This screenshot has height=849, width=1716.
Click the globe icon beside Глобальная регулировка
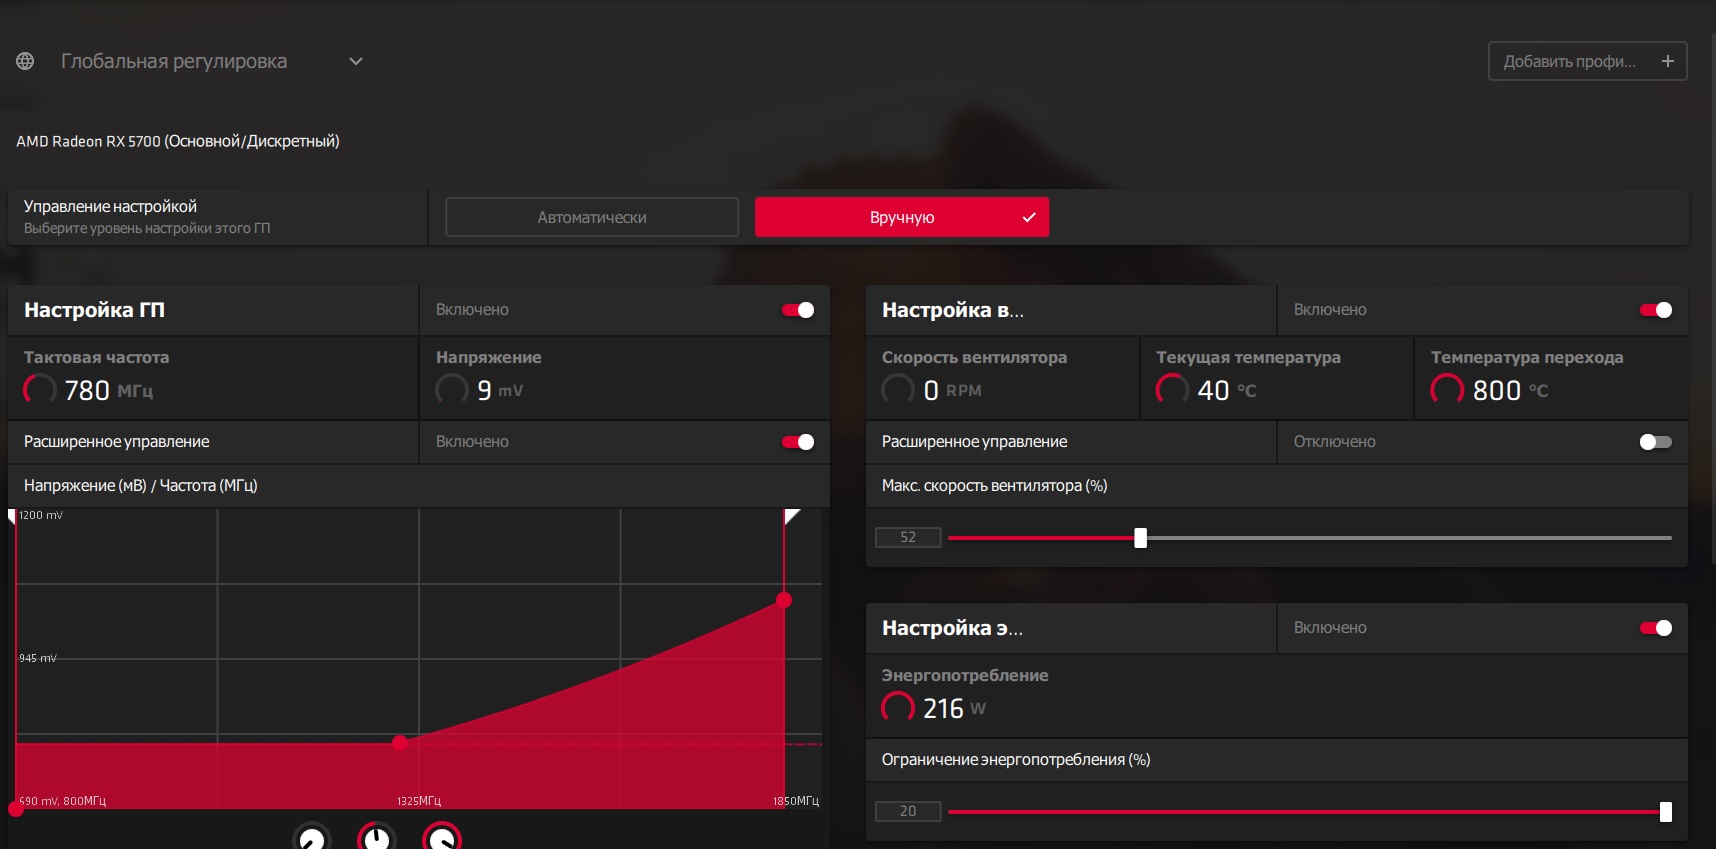coord(25,61)
